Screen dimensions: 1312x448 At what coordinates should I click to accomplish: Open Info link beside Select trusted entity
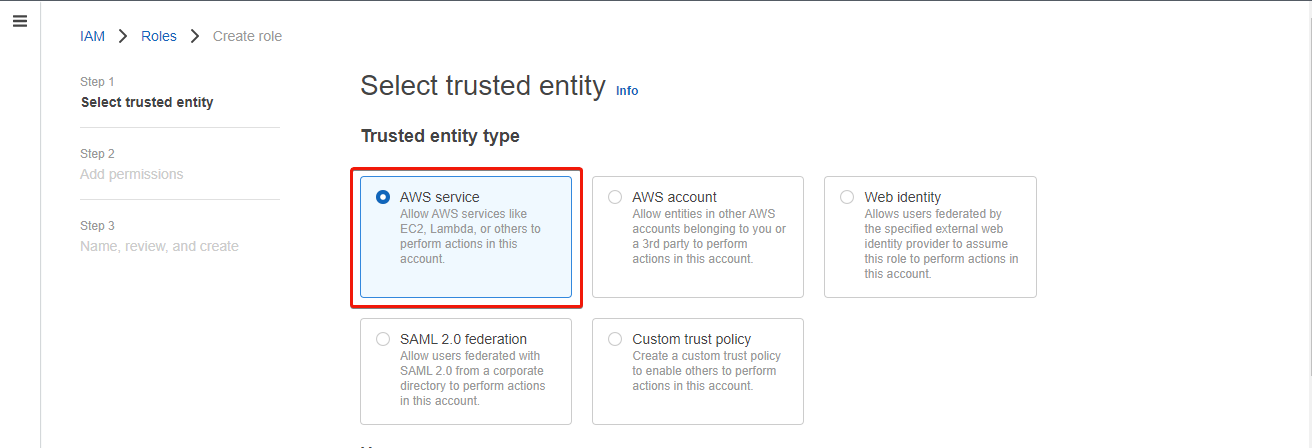click(x=627, y=91)
